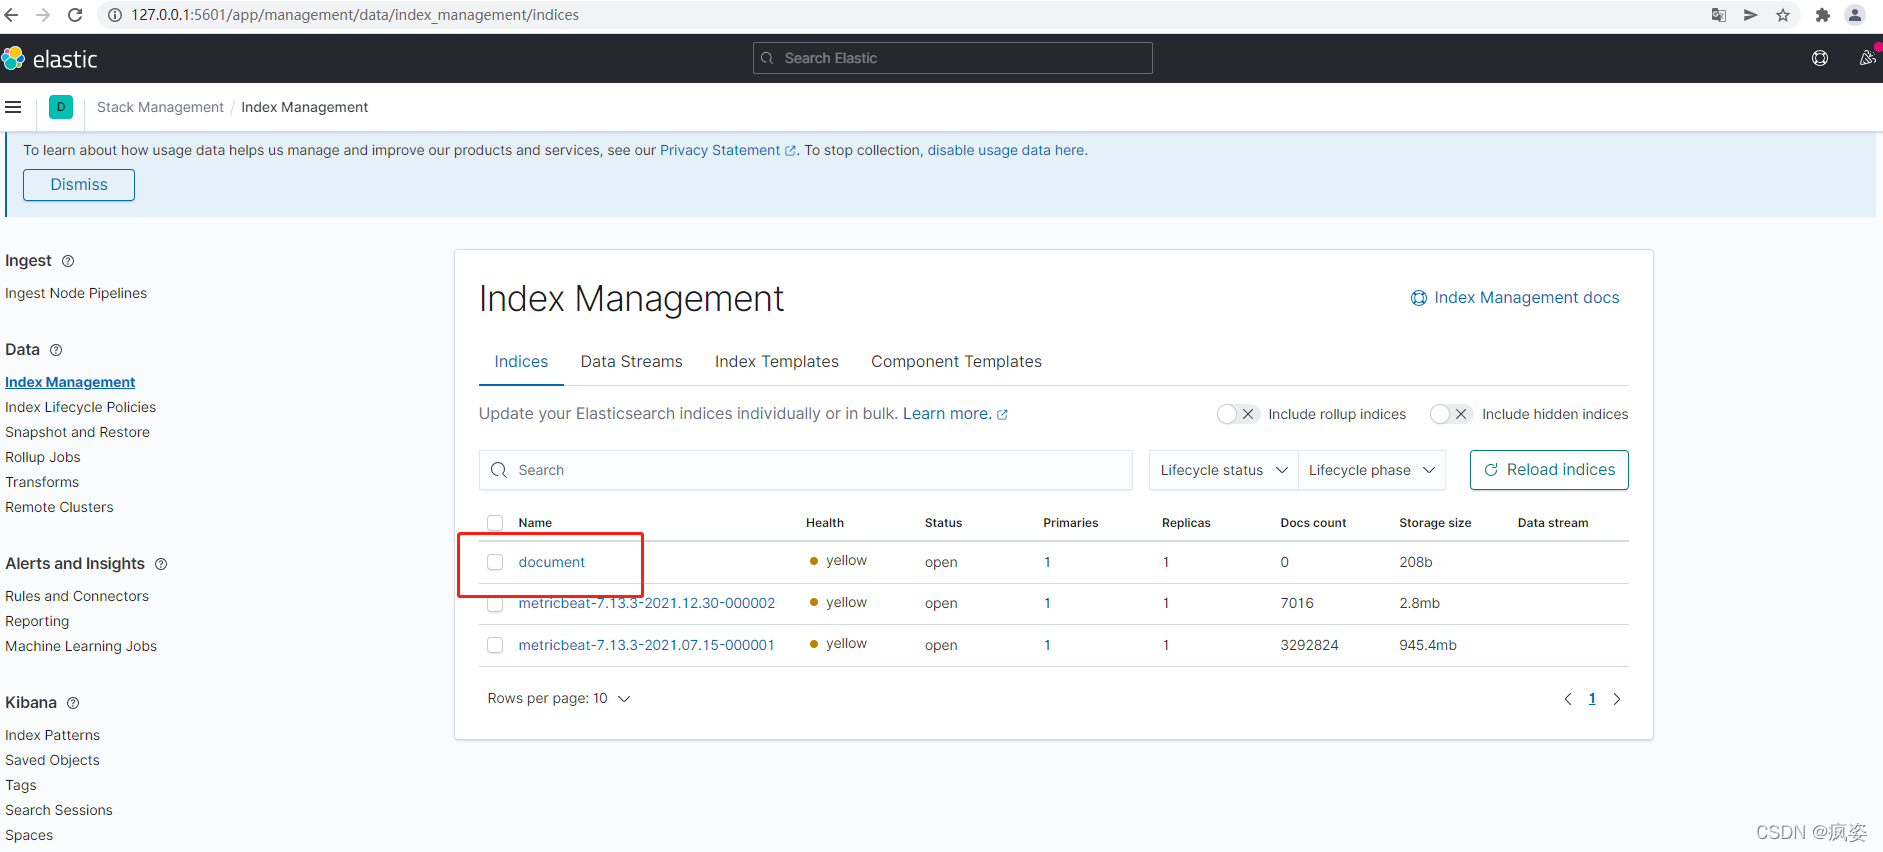Toggle Include hidden indices switch
The width and height of the screenshot is (1883, 852).
[x=1451, y=414]
